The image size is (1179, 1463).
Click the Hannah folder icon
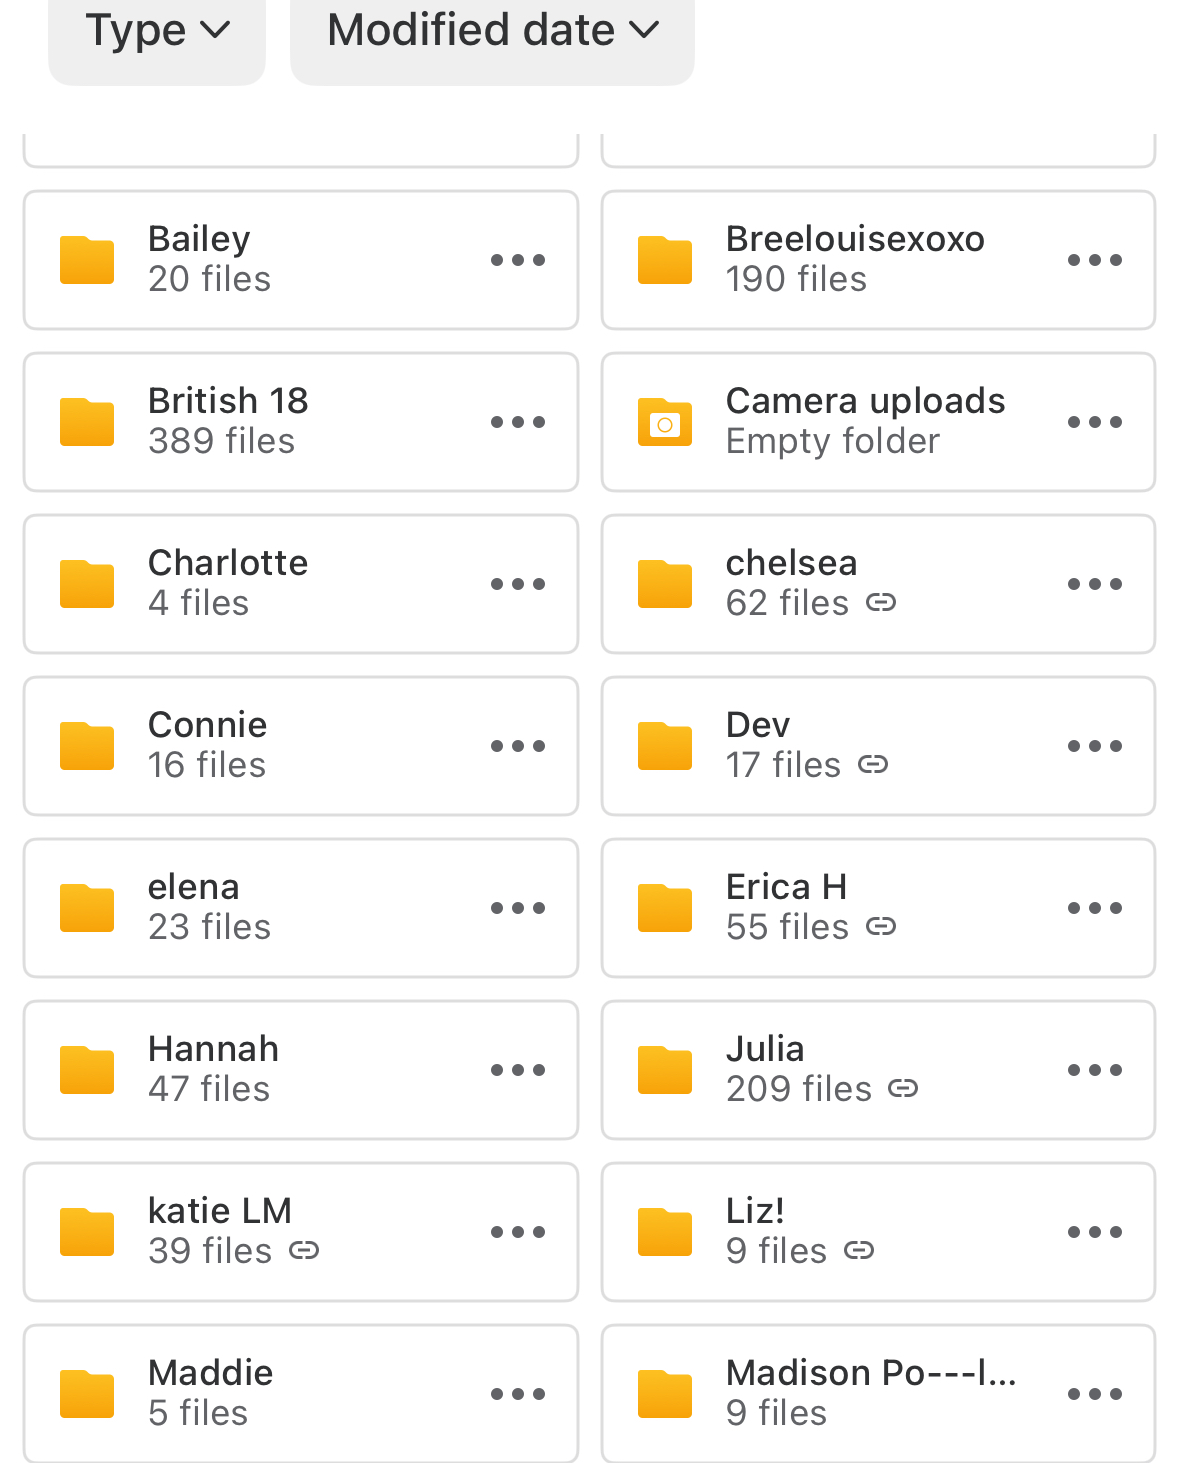pyautogui.click(x=87, y=1070)
